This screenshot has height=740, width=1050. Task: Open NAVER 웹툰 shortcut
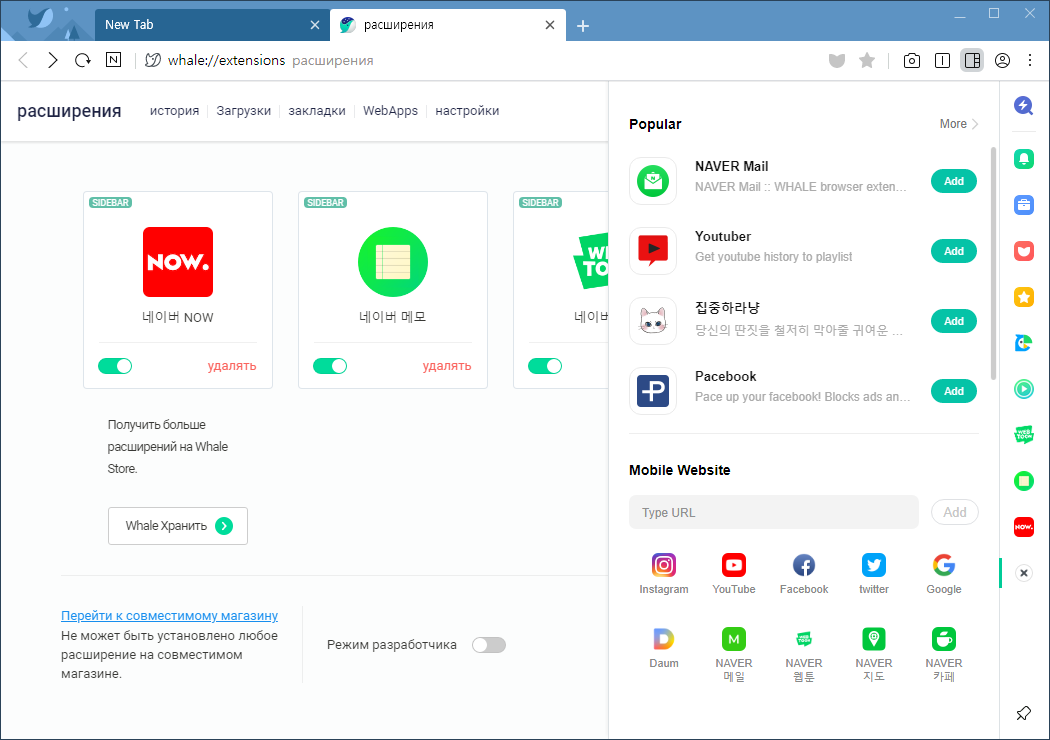click(x=804, y=655)
